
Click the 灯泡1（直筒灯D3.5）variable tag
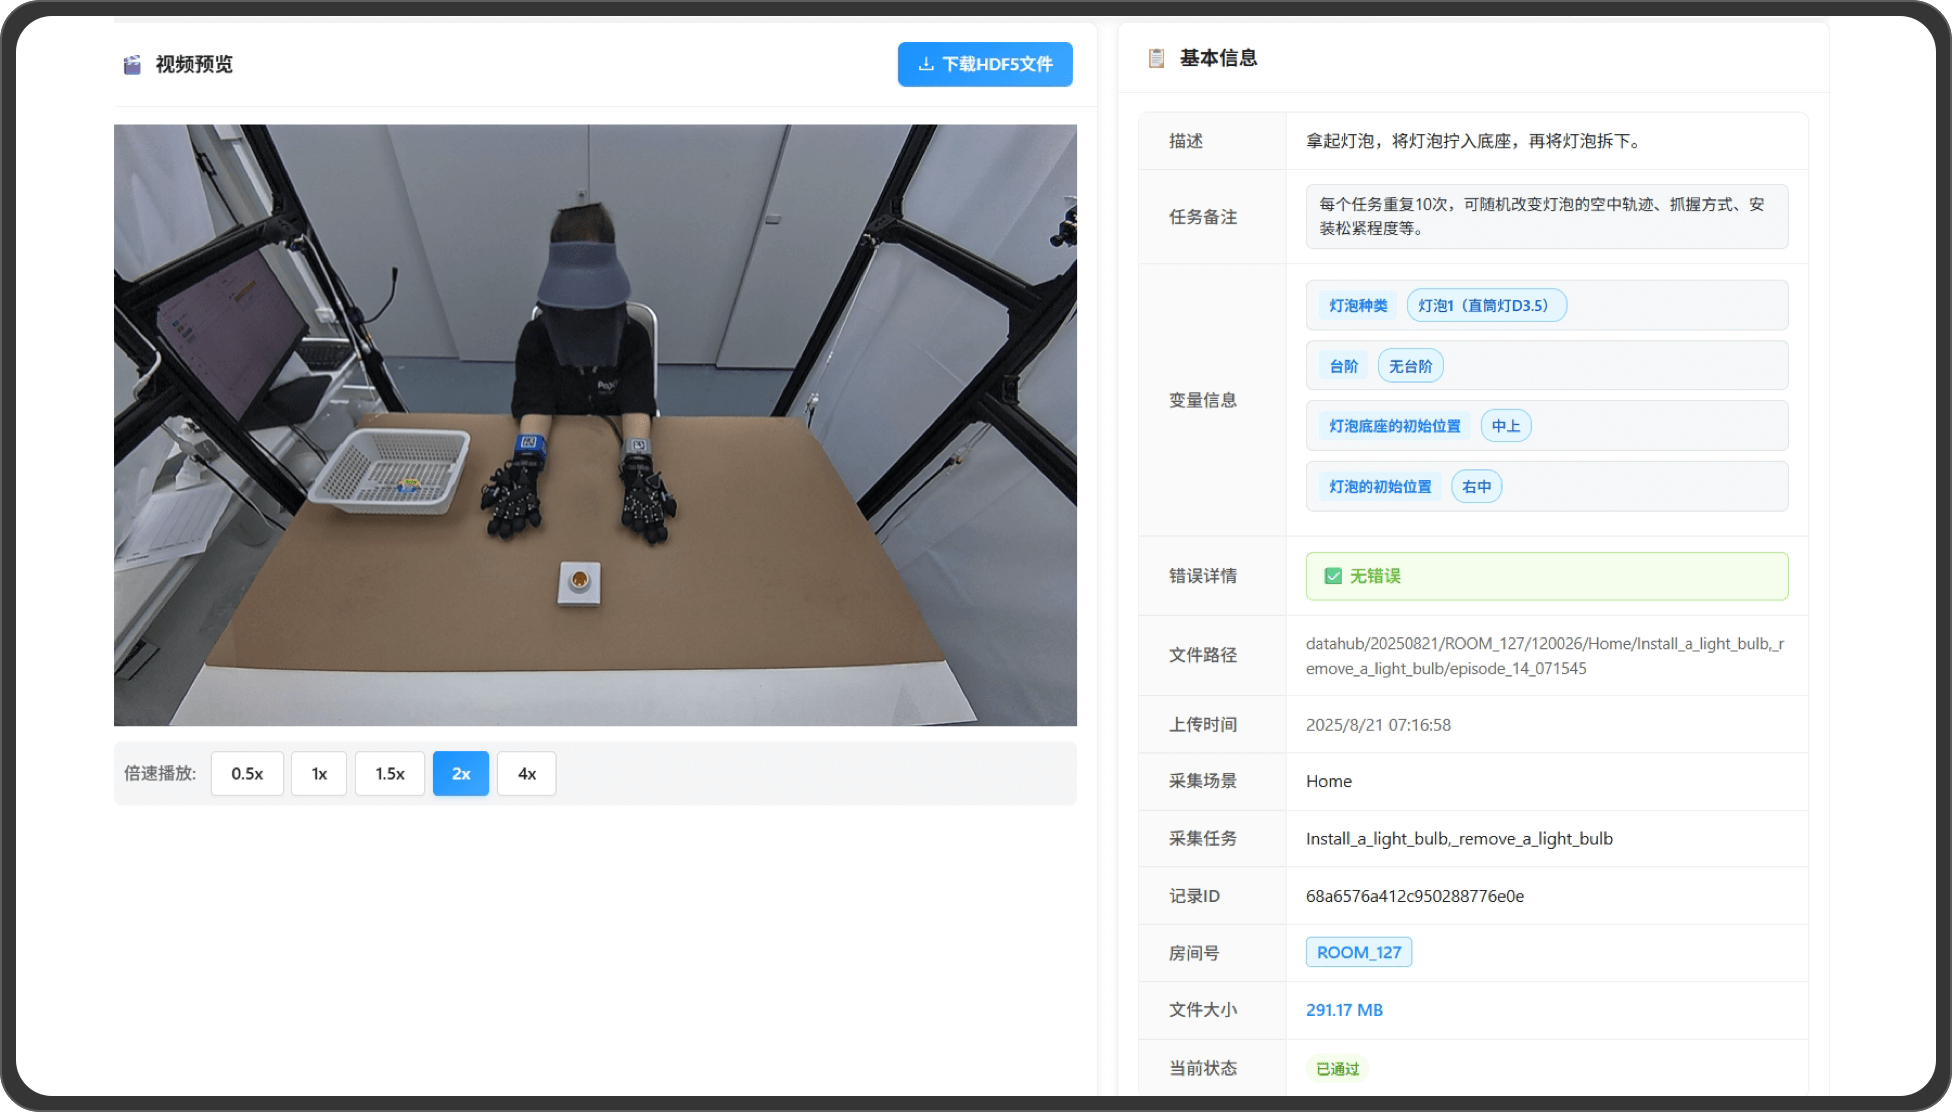pyautogui.click(x=1485, y=305)
